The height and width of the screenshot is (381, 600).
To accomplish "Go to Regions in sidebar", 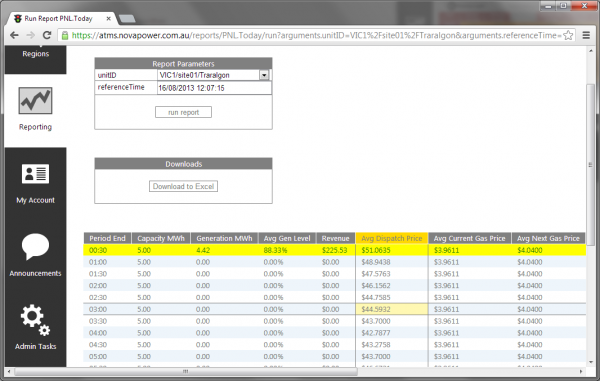I will pyautogui.click(x=36, y=54).
